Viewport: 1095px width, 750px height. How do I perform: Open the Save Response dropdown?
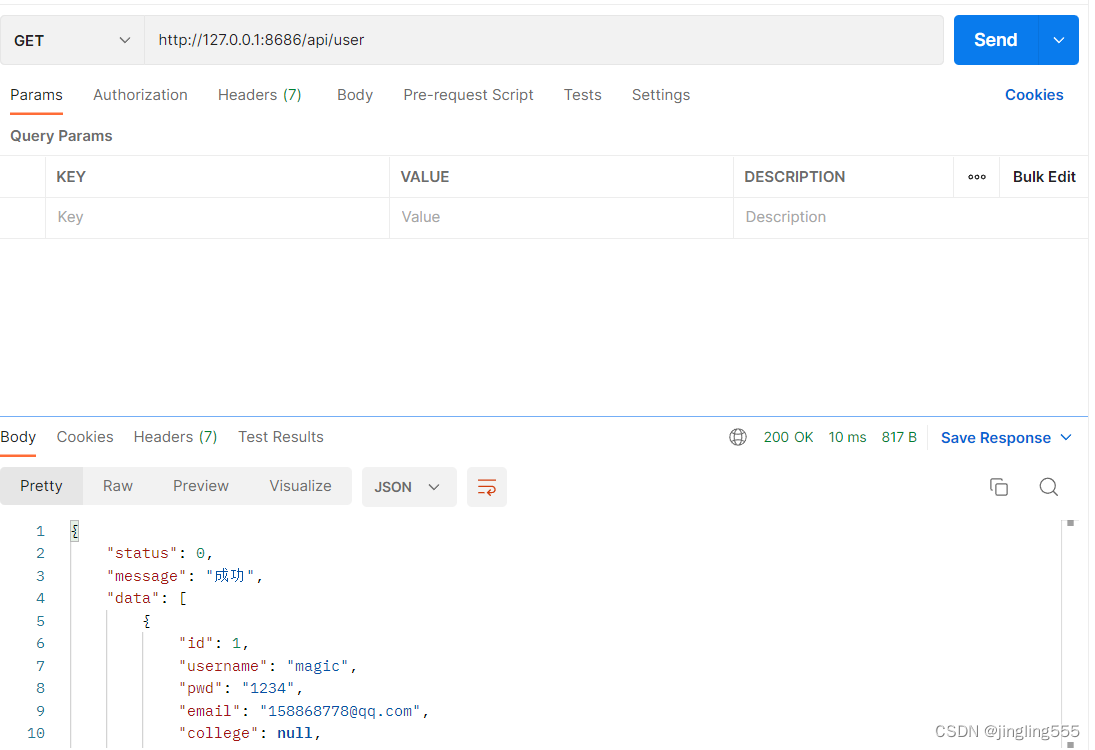click(1006, 438)
